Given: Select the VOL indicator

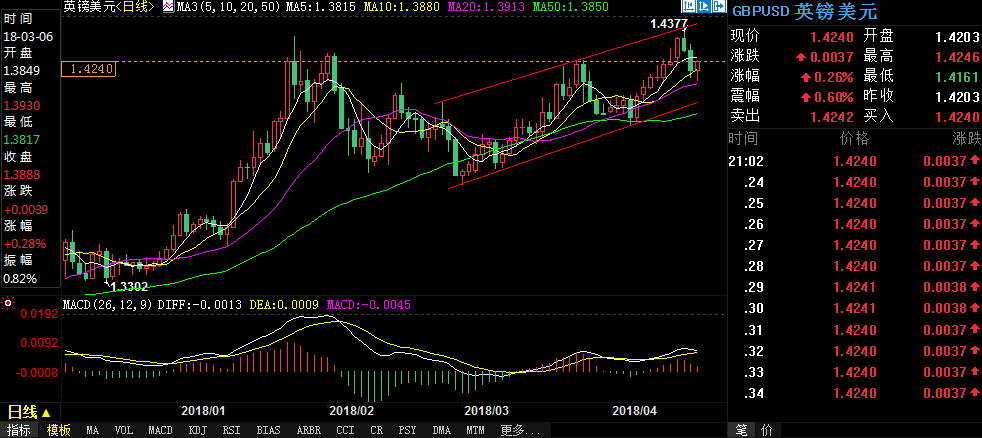Looking at the screenshot, I should click(x=123, y=430).
